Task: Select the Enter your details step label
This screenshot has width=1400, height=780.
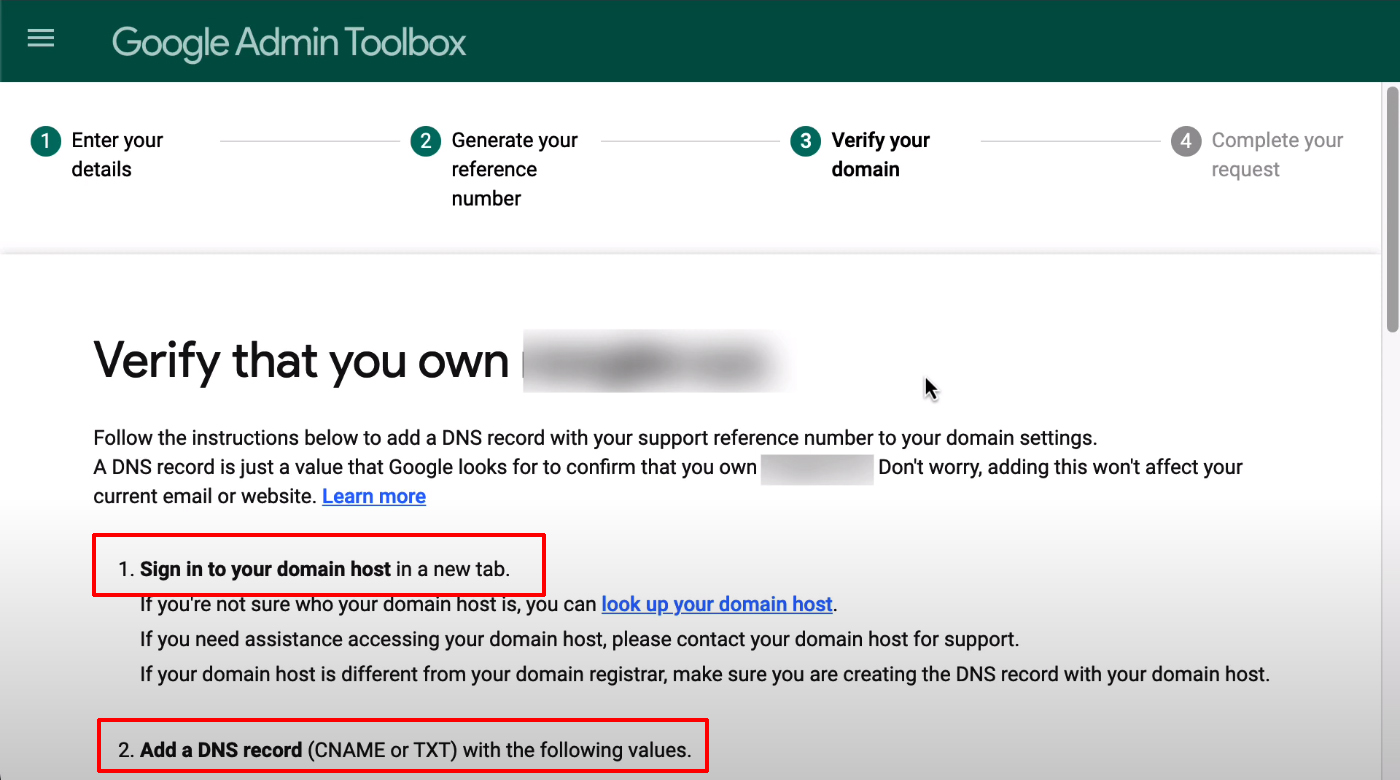Action: pyautogui.click(x=117, y=154)
